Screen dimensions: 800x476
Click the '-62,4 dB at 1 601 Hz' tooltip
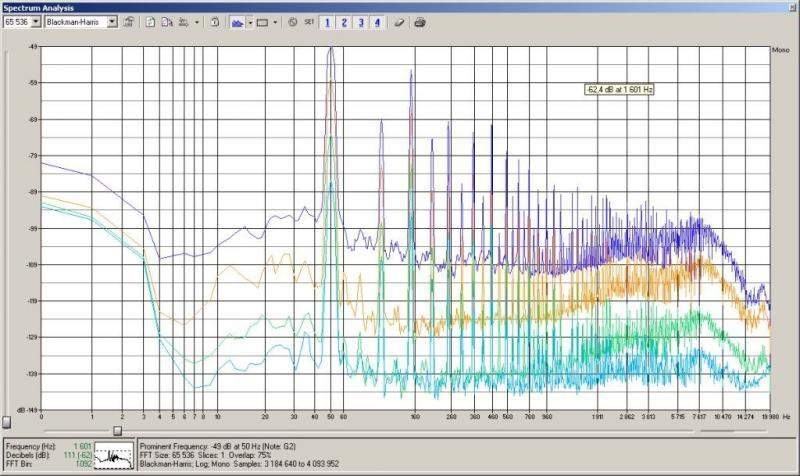coord(619,89)
